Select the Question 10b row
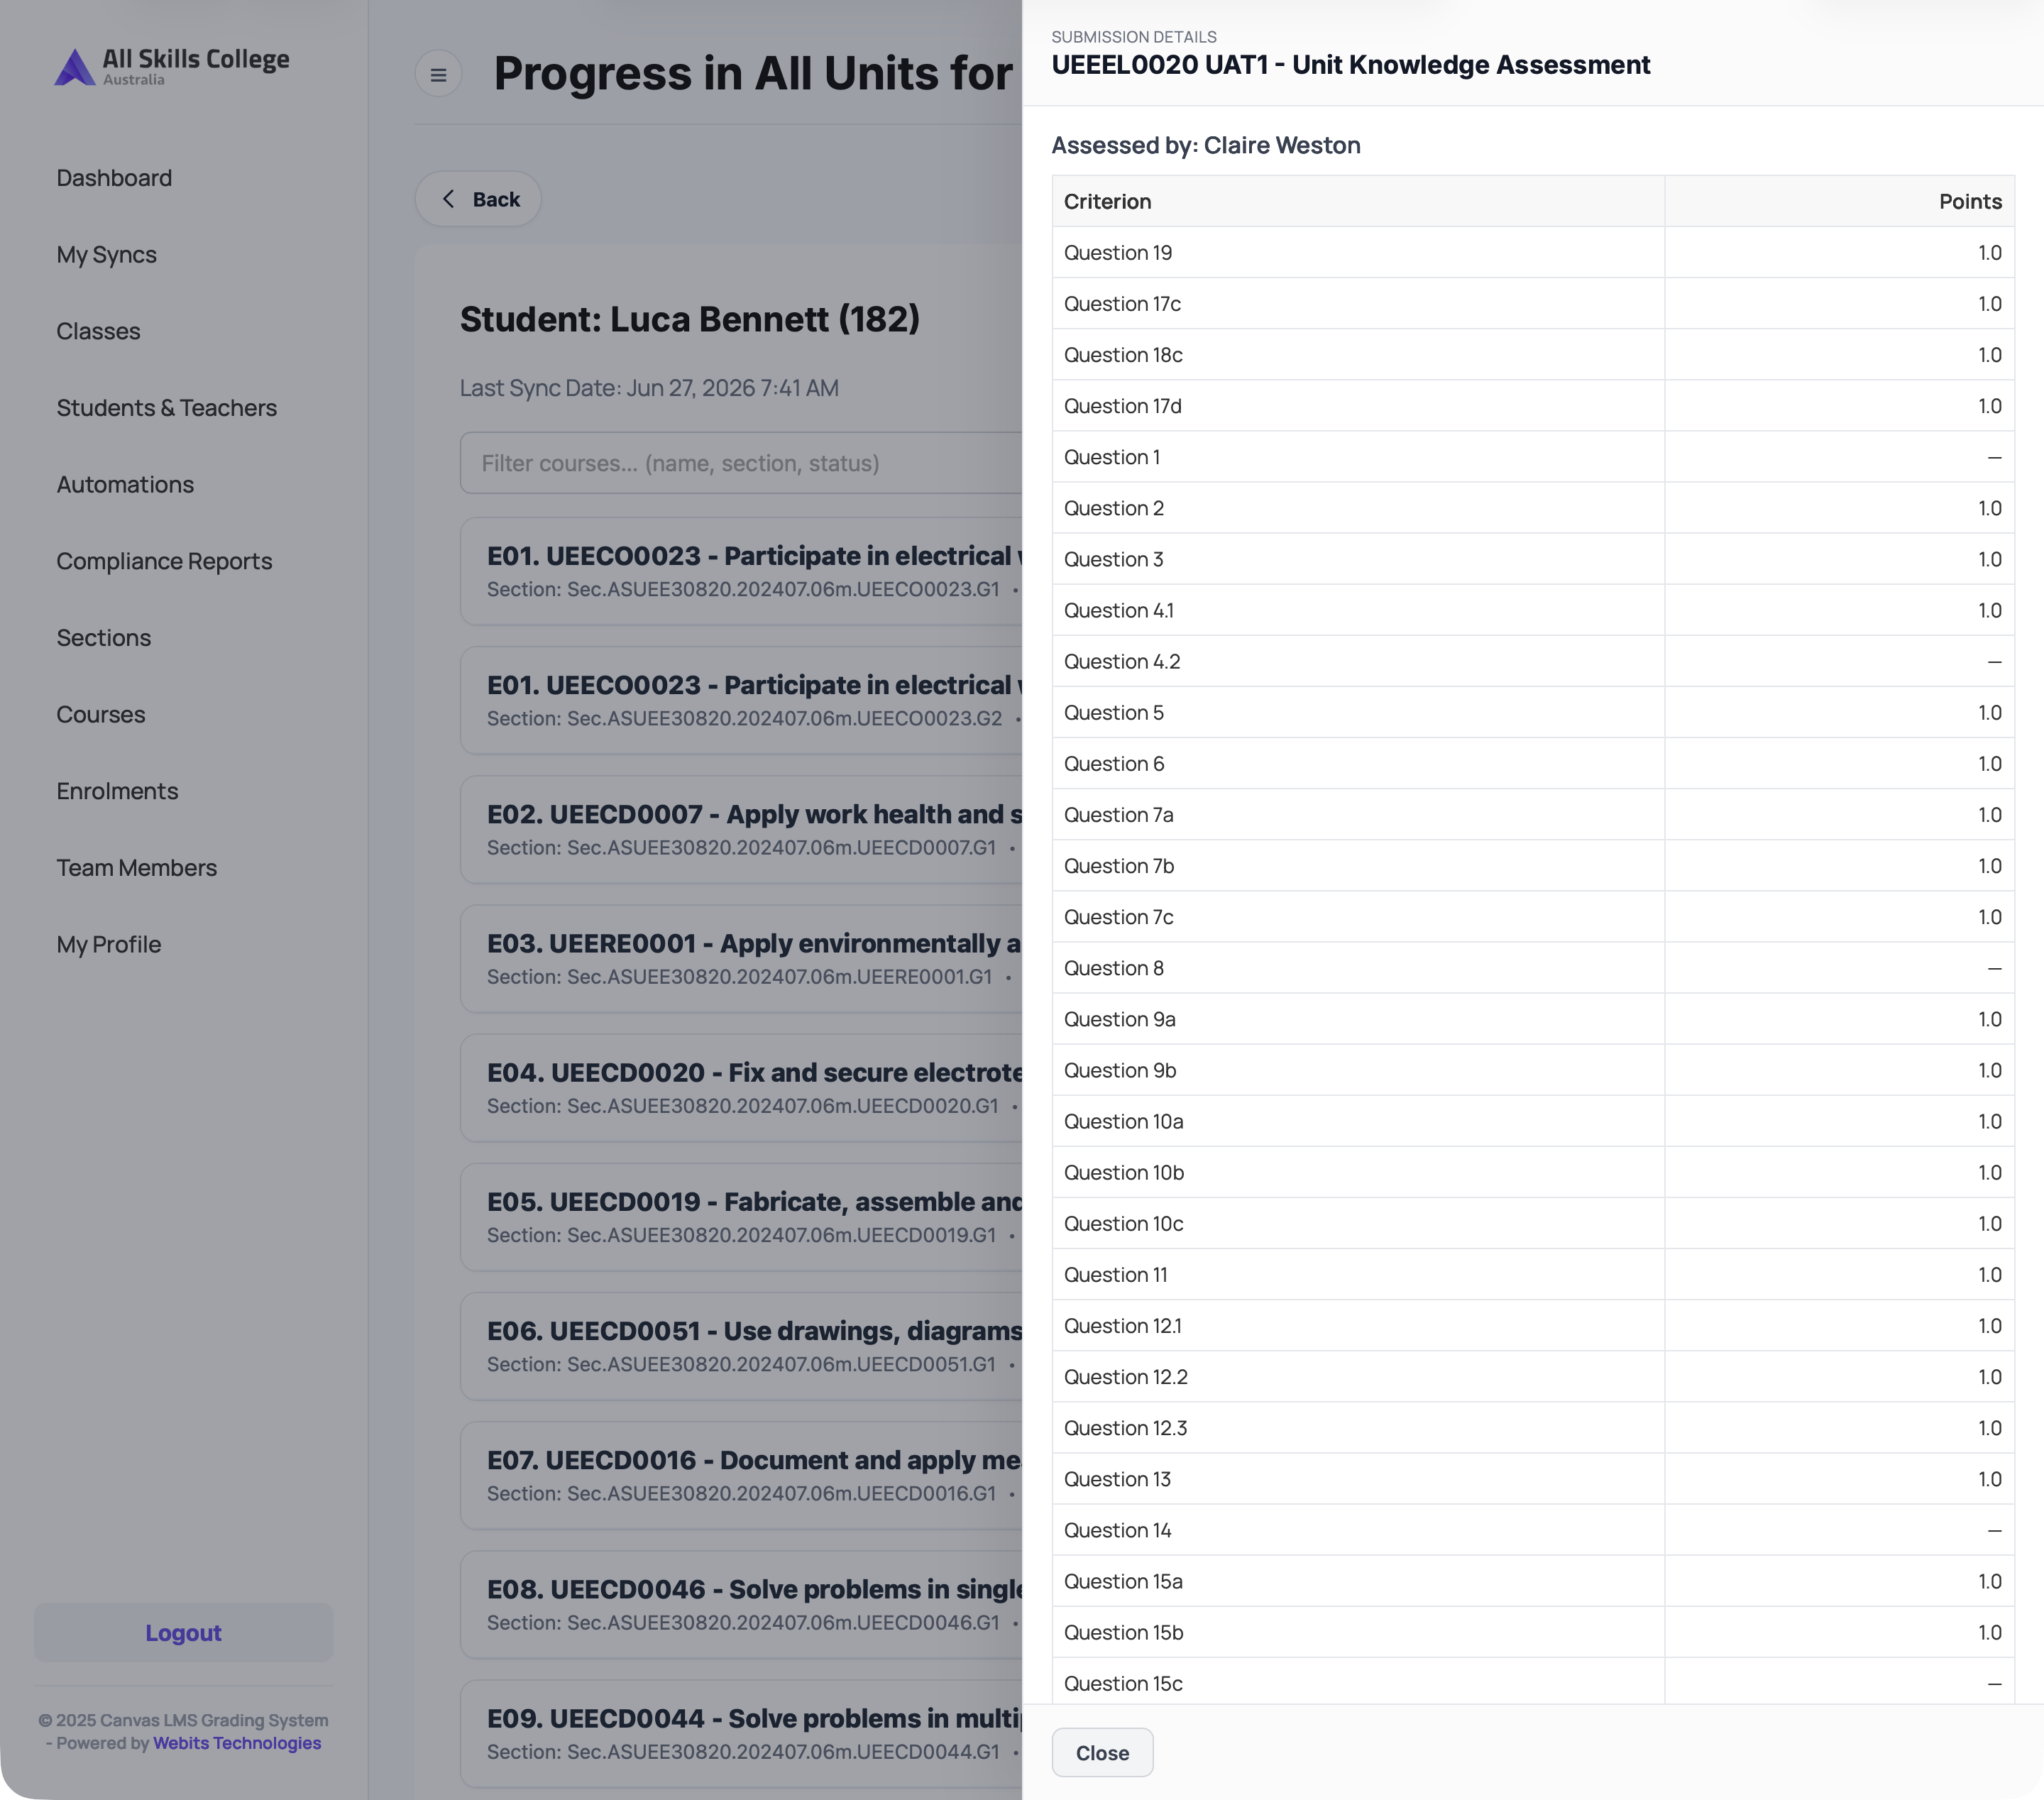This screenshot has width=2044, height=1800. click(1533, 1172)
